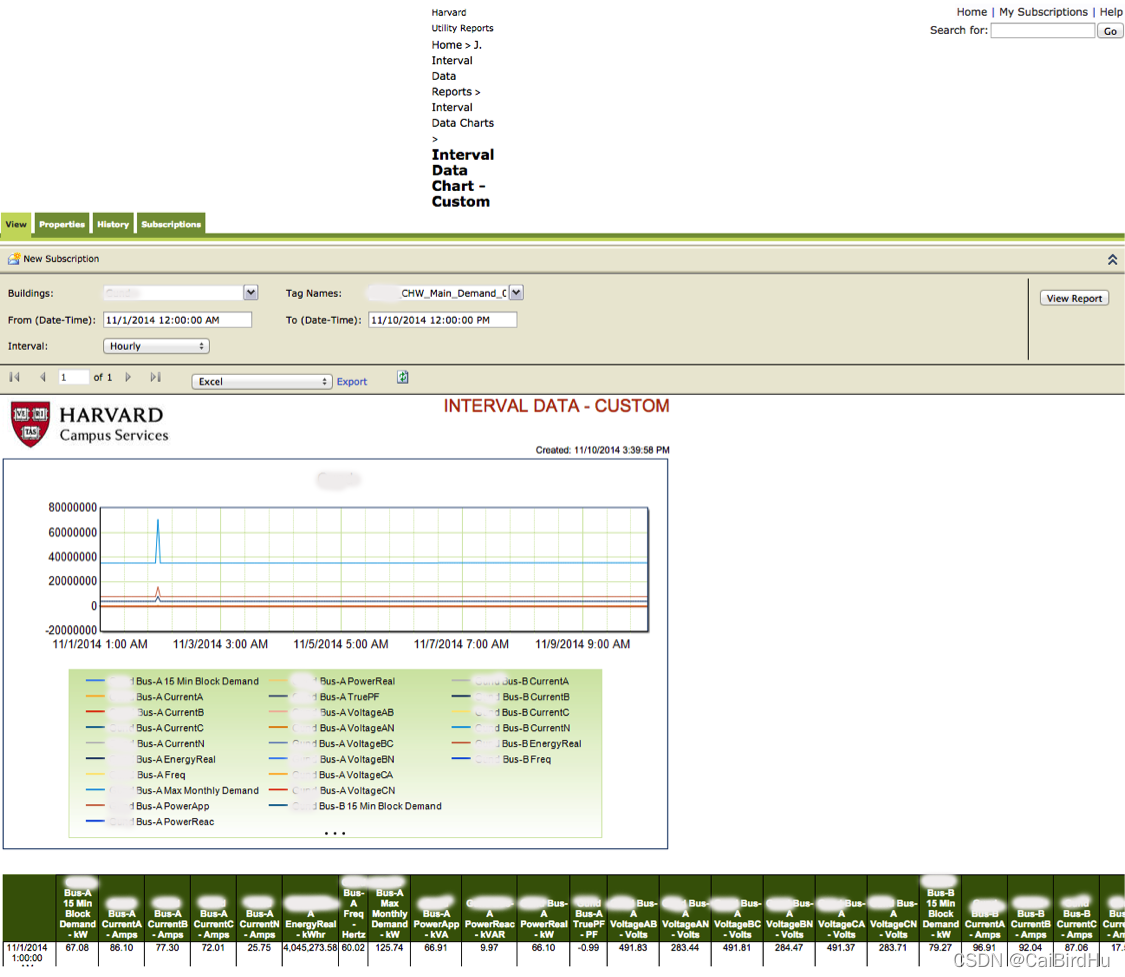The height and width of the screenshot is (977, 1125).
Task: Click Bus-B EnergyReal legend entry
Action: [x=517, y=744]
